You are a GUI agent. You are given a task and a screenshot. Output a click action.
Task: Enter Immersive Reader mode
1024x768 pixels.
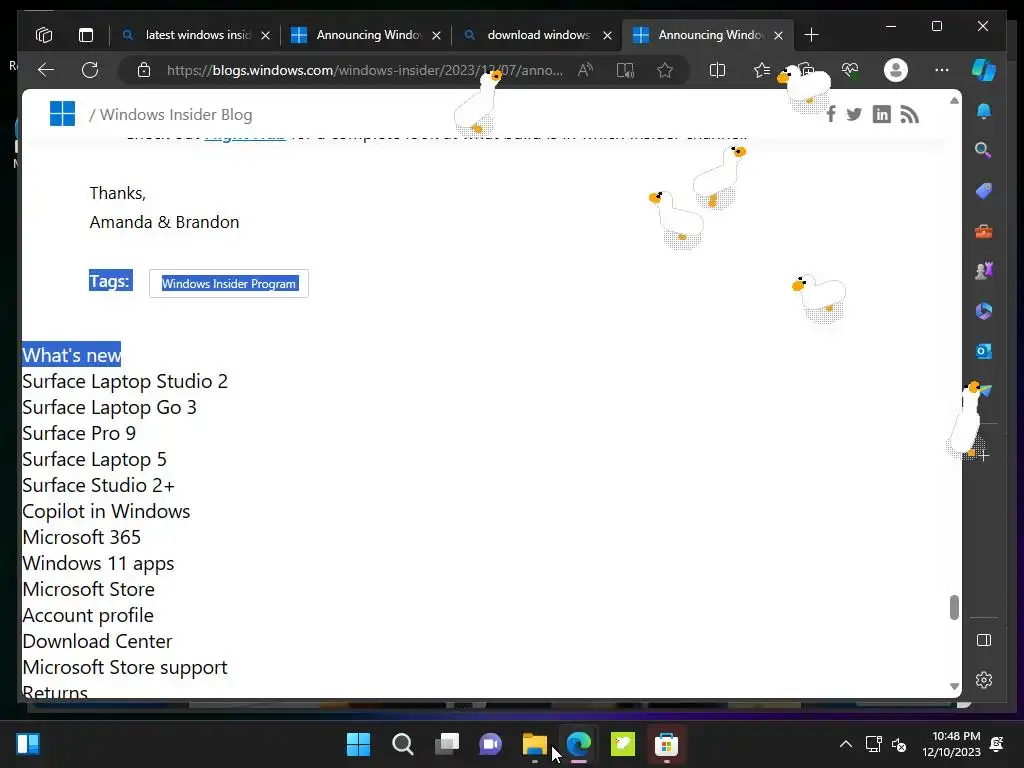point(625,70)
